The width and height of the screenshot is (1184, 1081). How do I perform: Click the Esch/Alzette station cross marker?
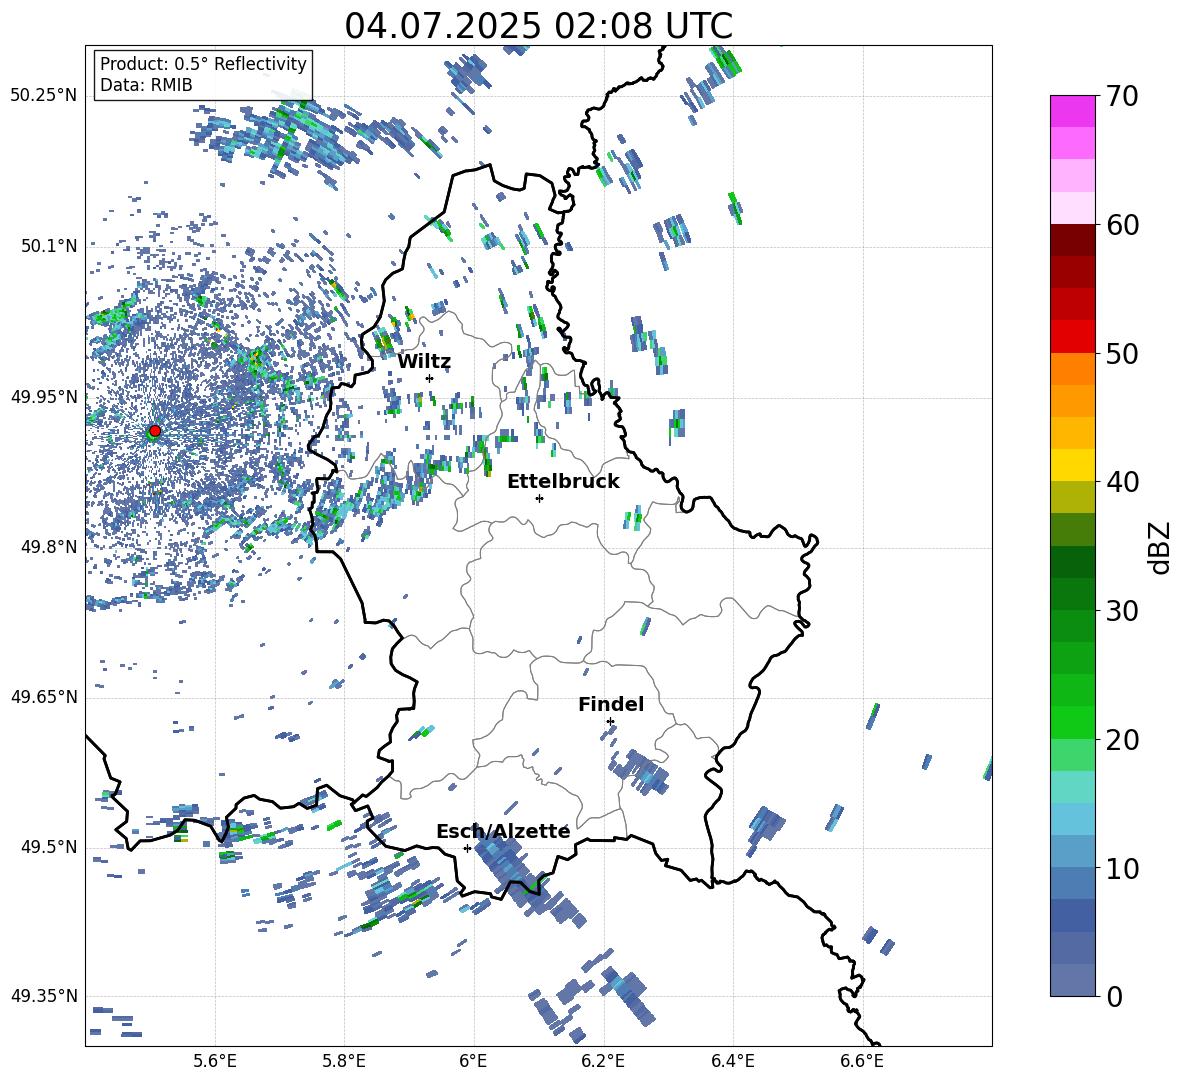pyautogui.click(x=467, y=848)
